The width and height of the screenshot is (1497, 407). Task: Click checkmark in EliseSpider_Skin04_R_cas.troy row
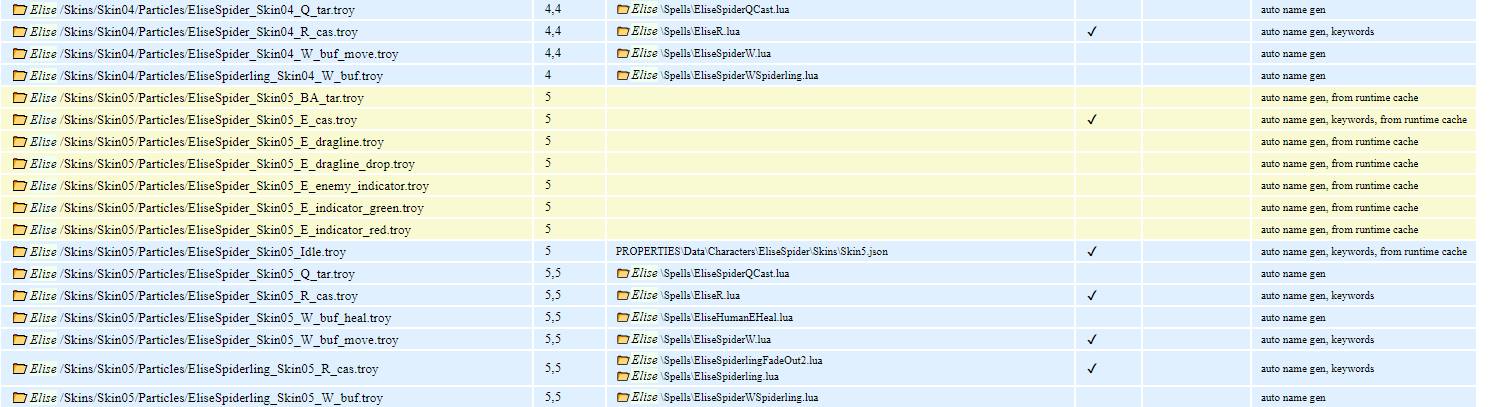tap(1092, 32)
